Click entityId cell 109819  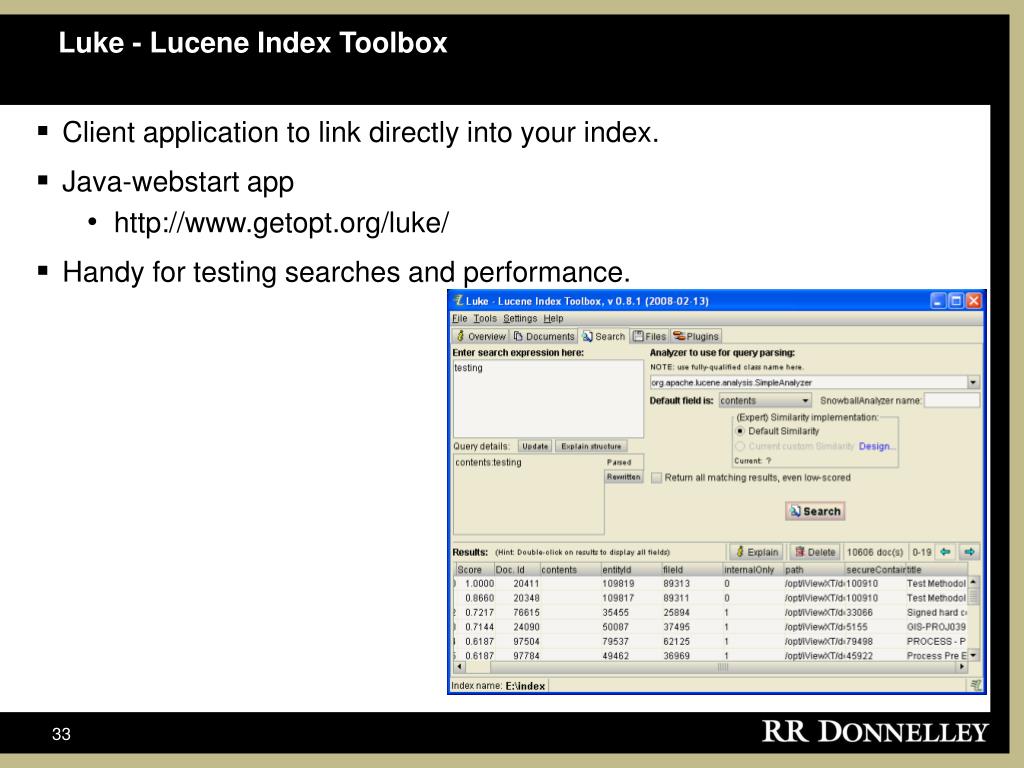coord(618,583)
